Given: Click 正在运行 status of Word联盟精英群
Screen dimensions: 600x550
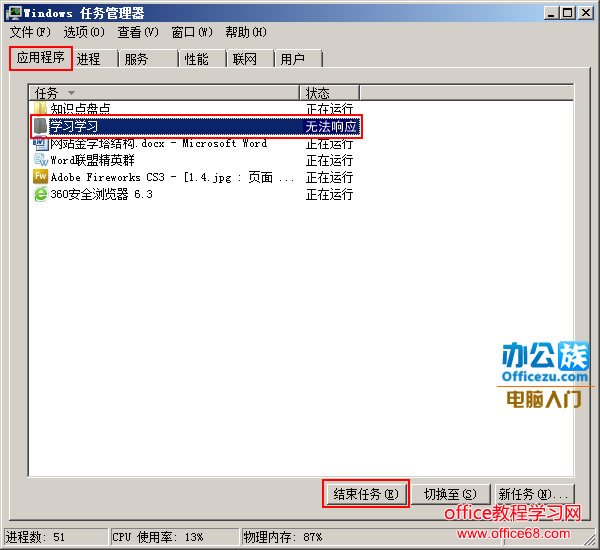Looking at the screenshot, I should [x=329, y=160].
